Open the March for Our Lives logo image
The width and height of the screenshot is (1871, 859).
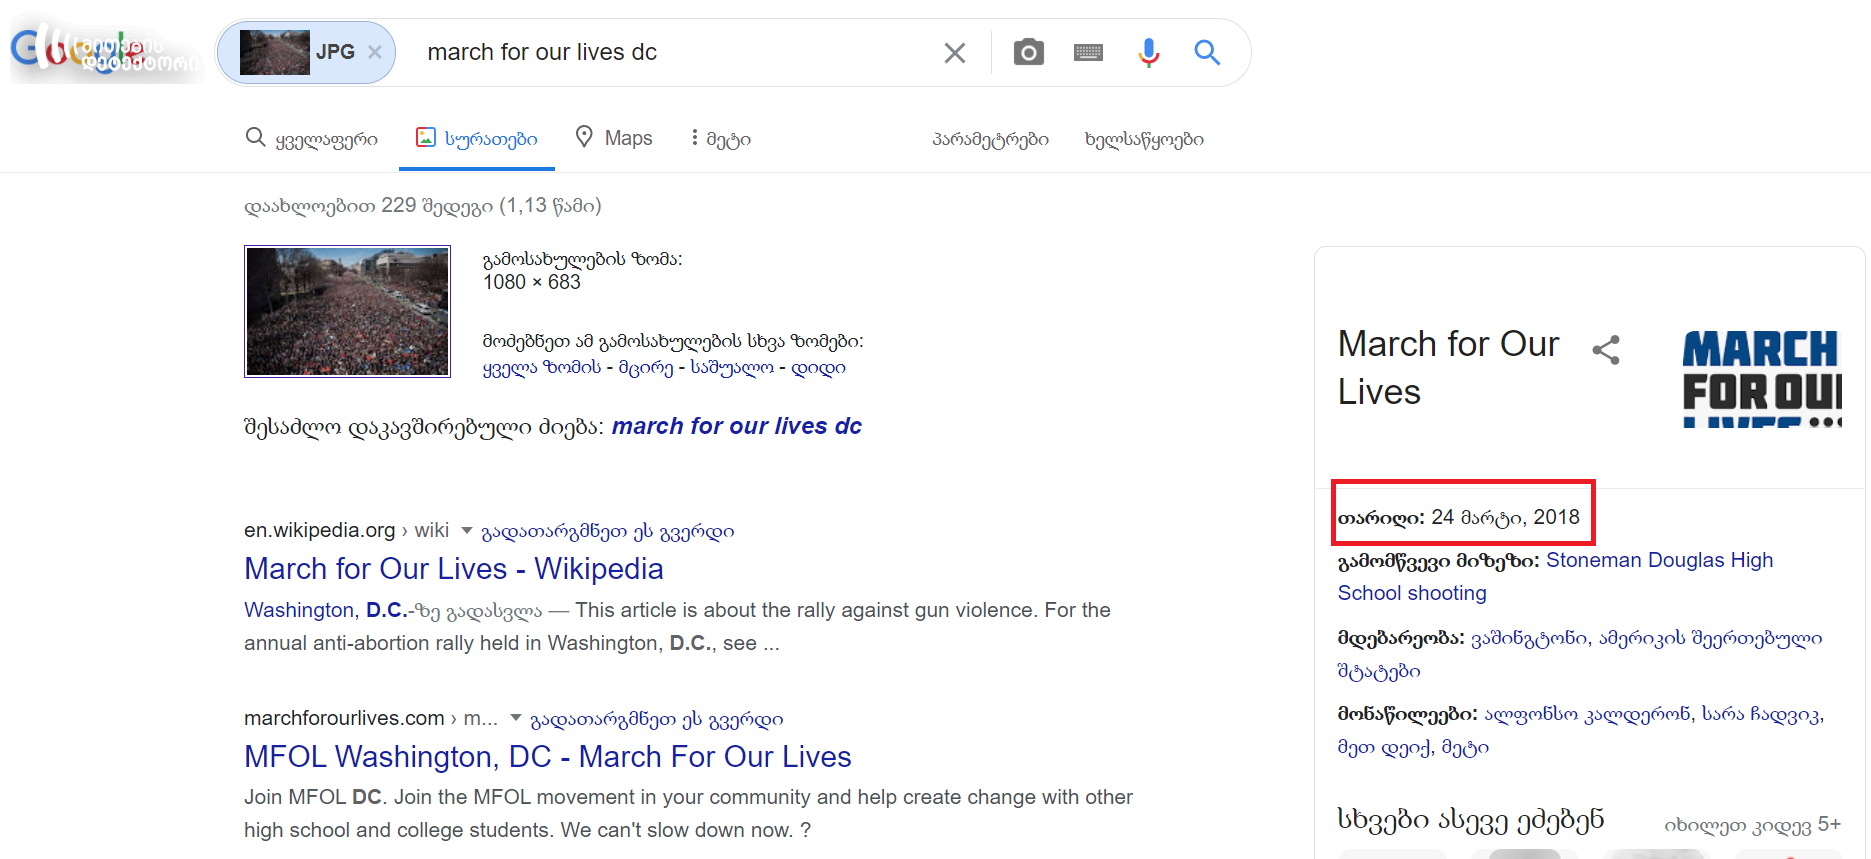(1761, 378)
